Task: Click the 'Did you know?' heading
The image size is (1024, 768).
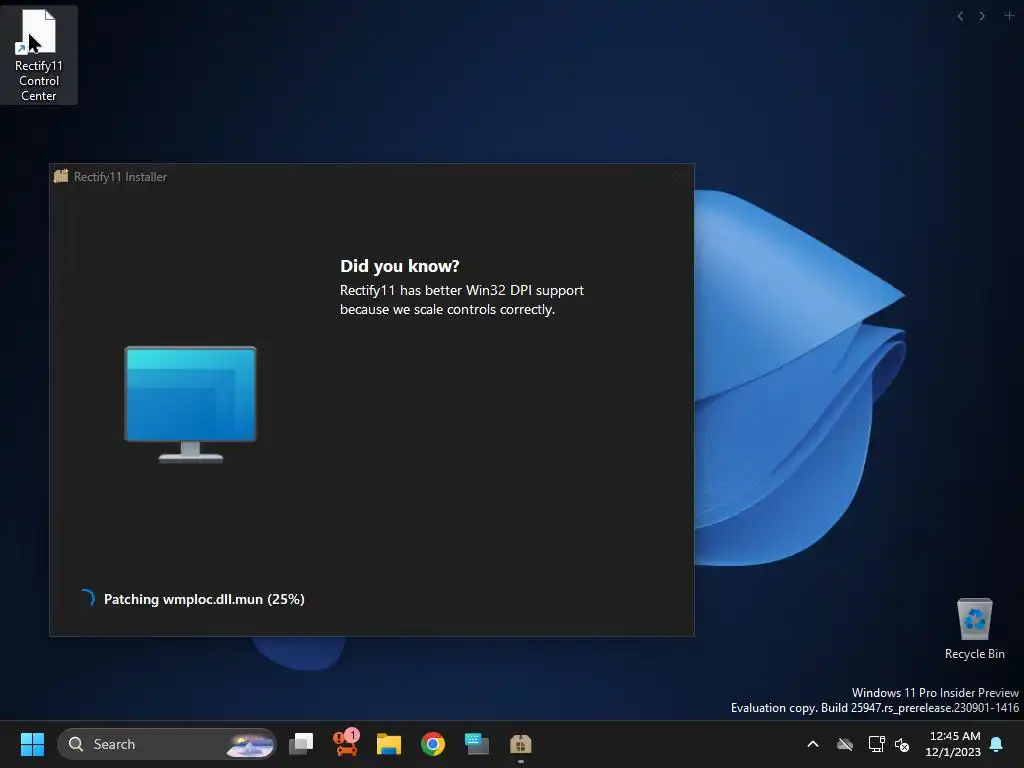Action: coord(400,266)
